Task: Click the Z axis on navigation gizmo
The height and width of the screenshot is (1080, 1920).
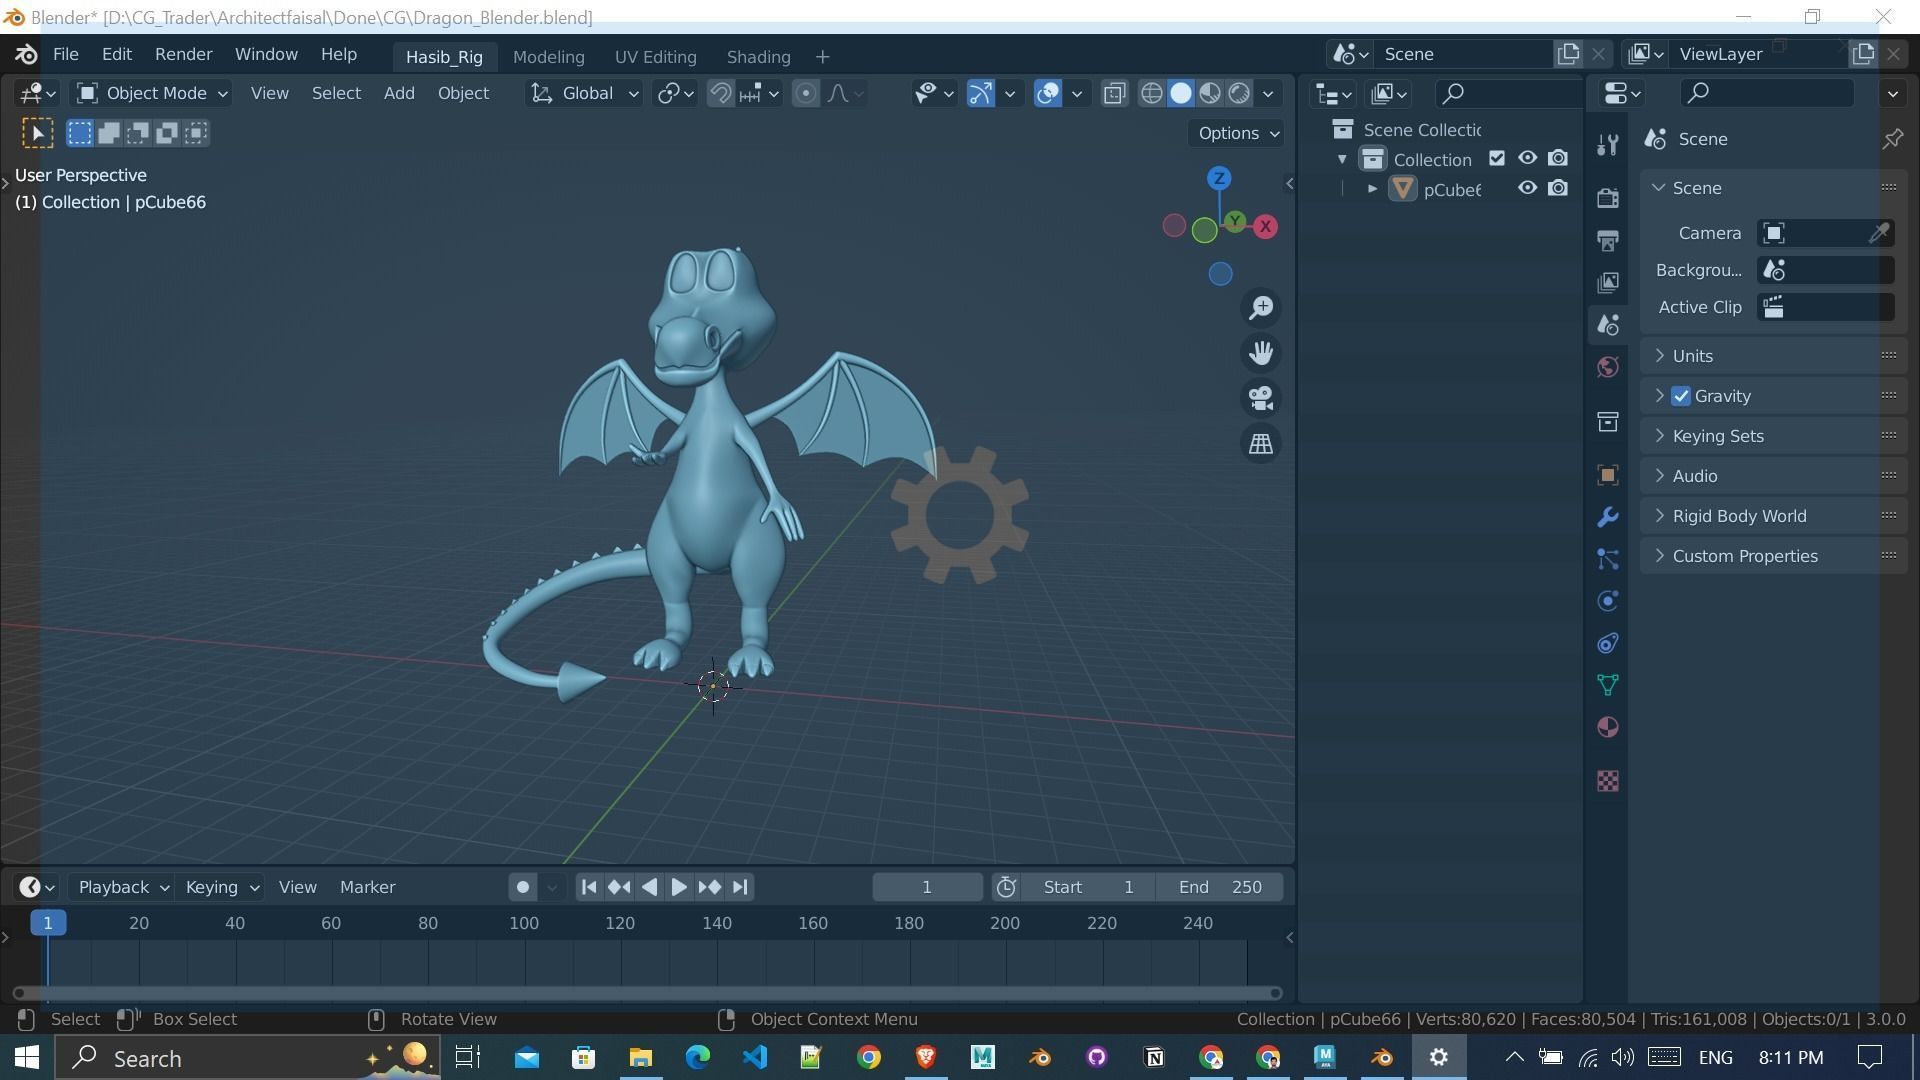Action: pyautogui.click(x=1219, y=178)
